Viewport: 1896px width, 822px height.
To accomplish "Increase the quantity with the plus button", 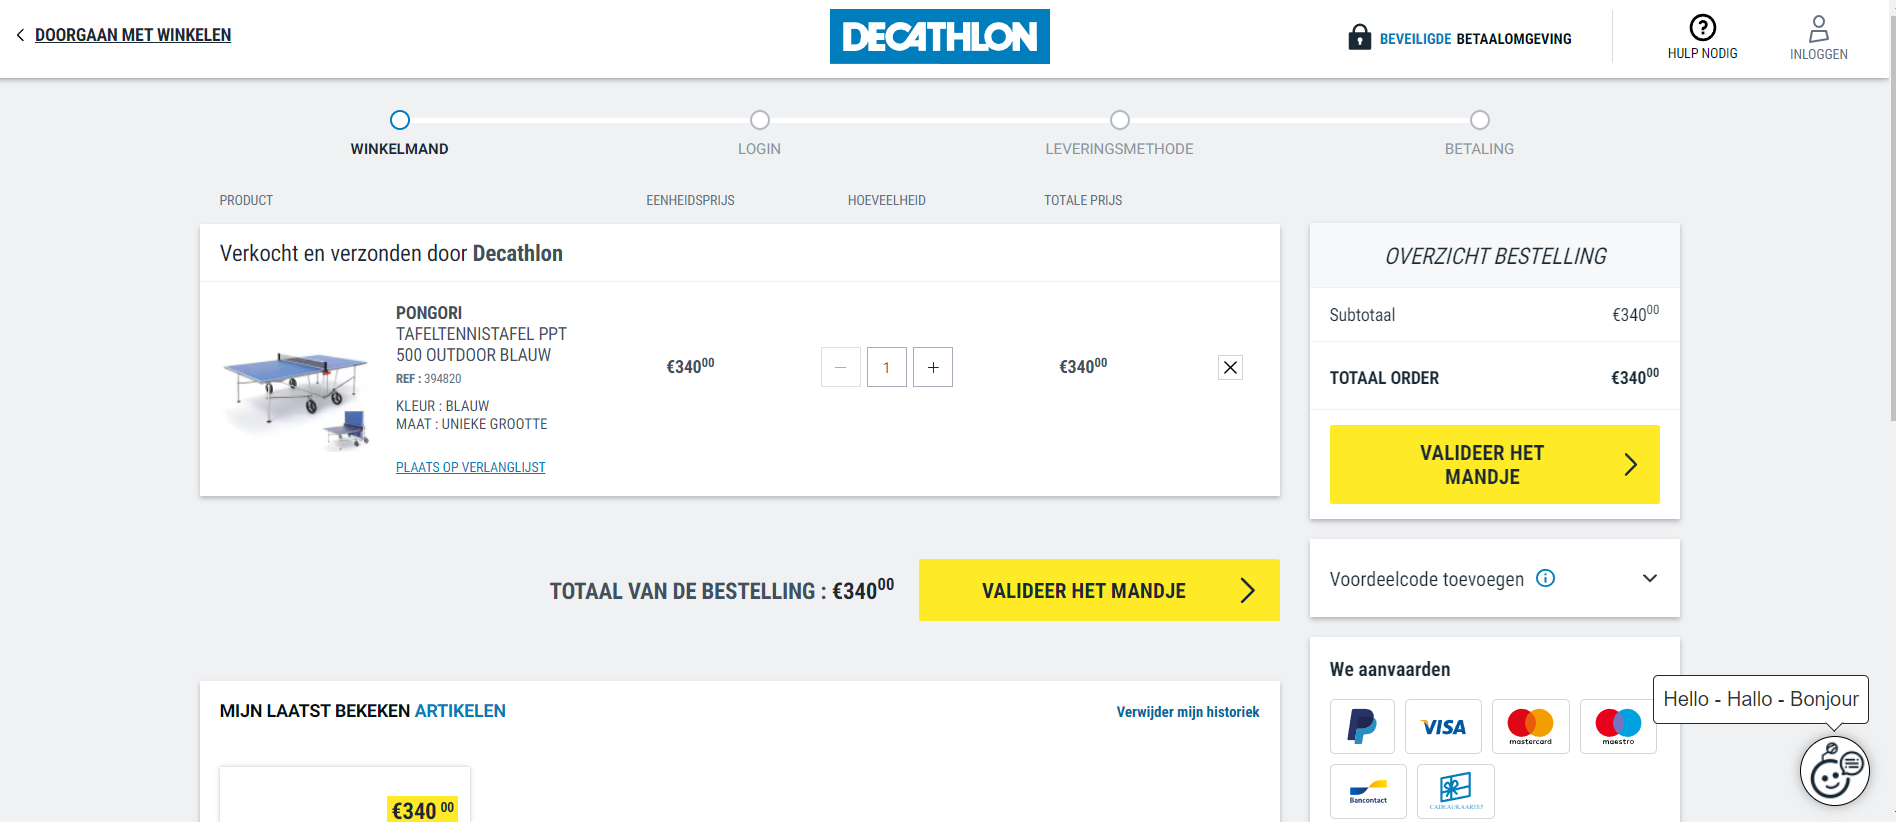I will (933, 367).
